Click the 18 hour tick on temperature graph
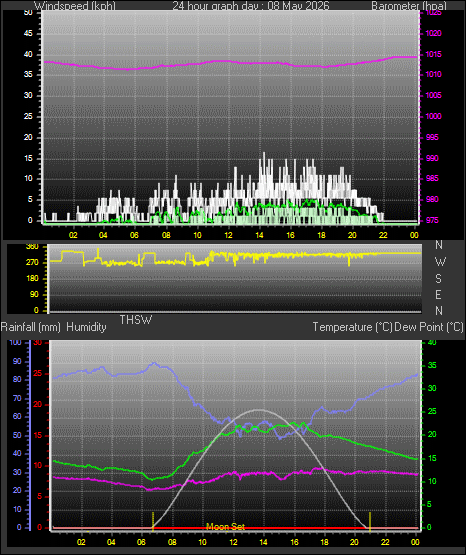 coord(324,542)
